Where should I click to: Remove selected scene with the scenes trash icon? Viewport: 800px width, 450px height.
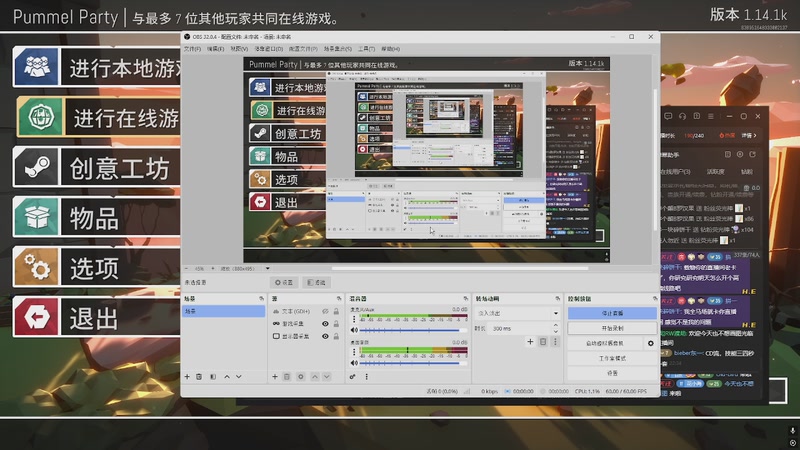[199, 377]
